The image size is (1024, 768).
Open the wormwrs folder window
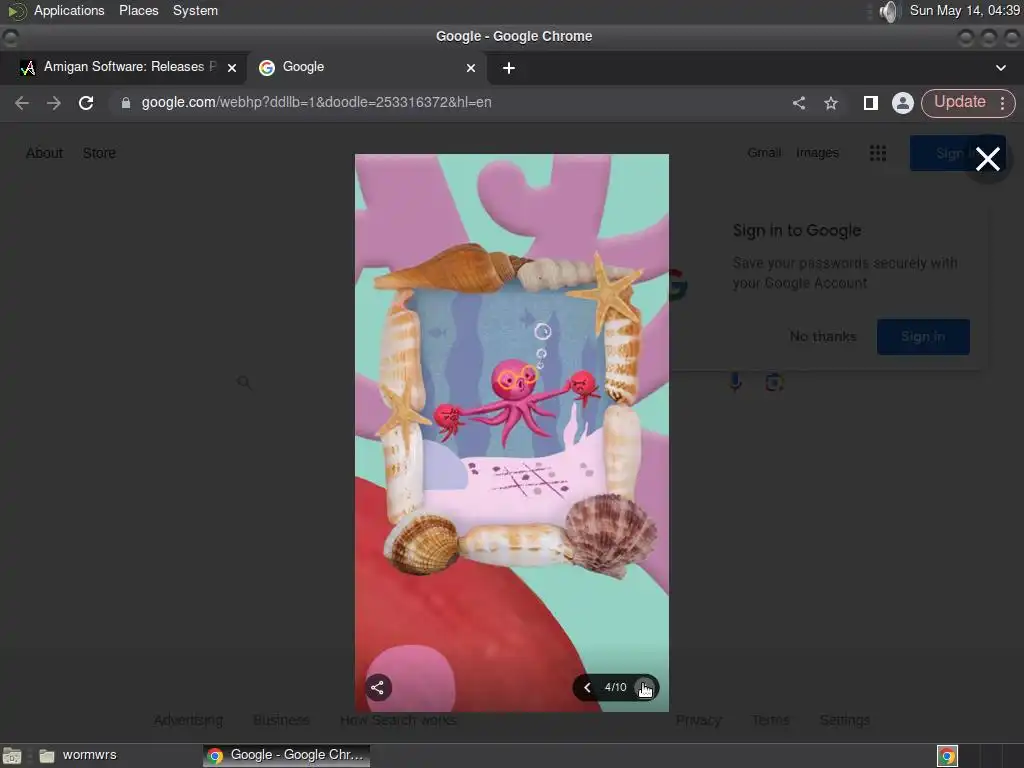[x=77, y=755]
